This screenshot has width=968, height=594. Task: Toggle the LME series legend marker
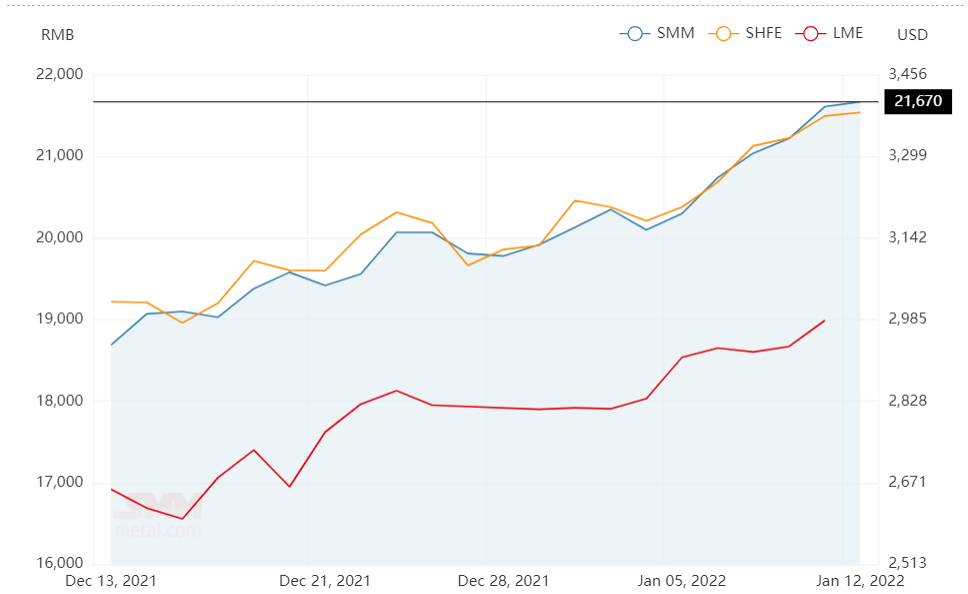pos(811,33)
